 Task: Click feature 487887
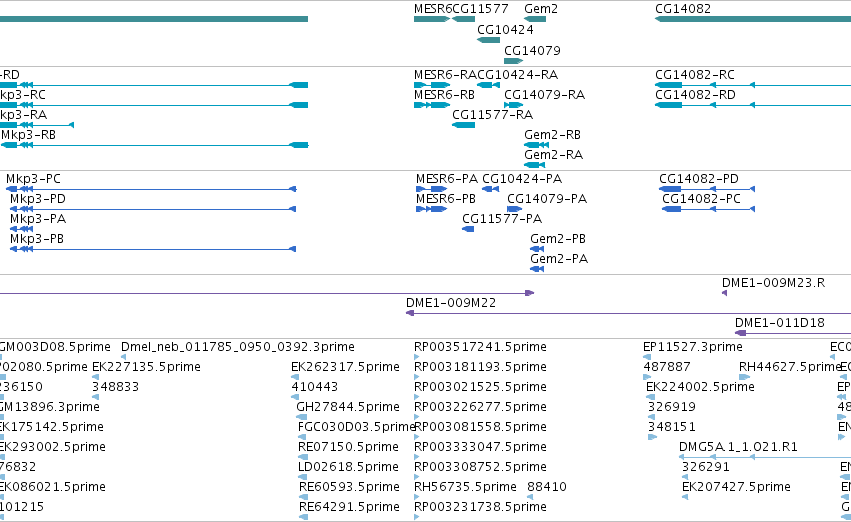coord(647,377)
